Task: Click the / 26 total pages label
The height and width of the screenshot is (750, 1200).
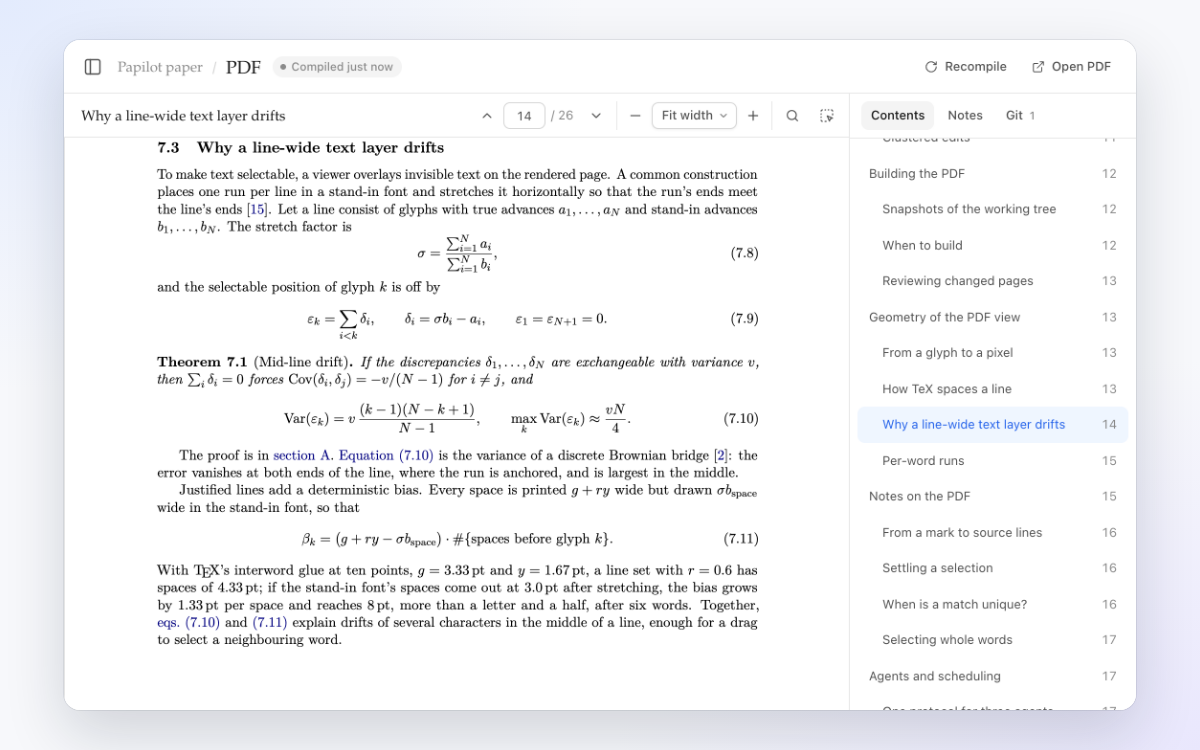Action: pos(562,116)
